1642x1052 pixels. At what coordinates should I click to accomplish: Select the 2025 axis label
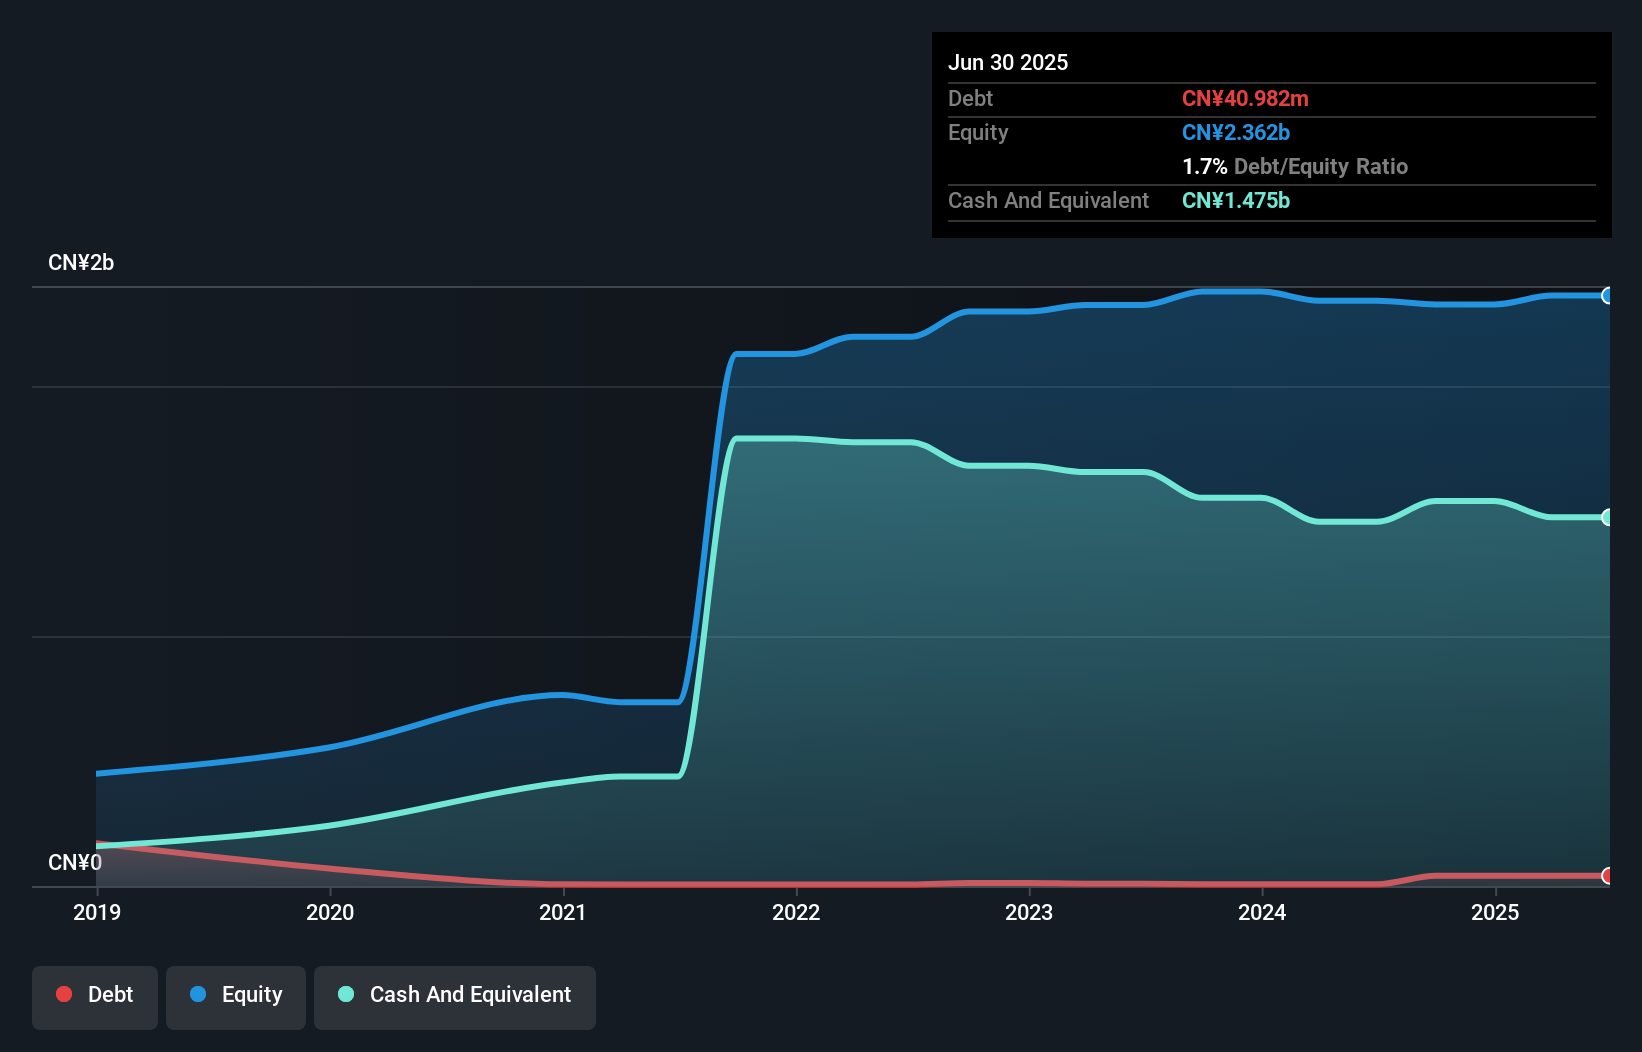1495,912
